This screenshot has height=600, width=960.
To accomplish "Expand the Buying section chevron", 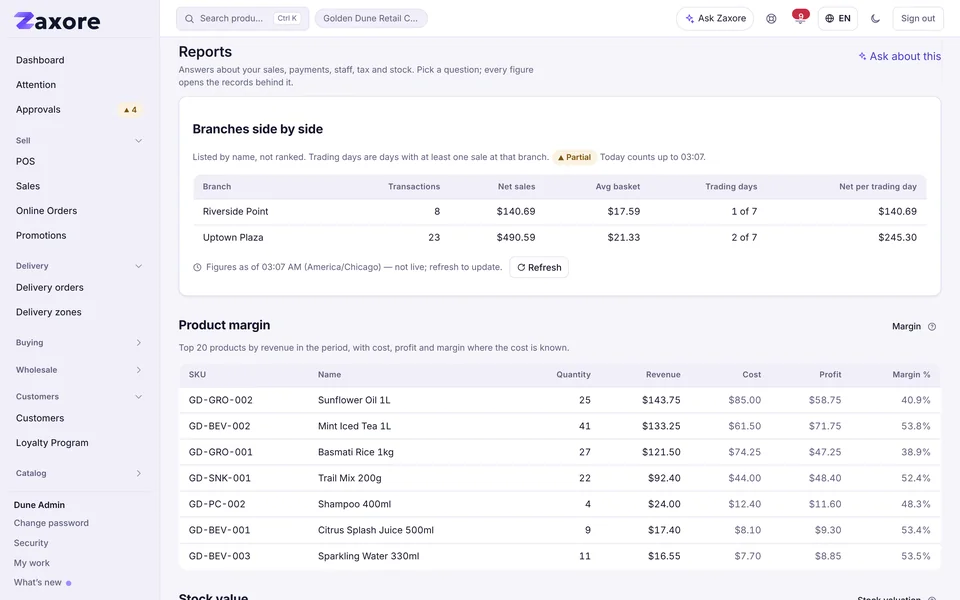I will pyautogui.click(x=138, y=343).
